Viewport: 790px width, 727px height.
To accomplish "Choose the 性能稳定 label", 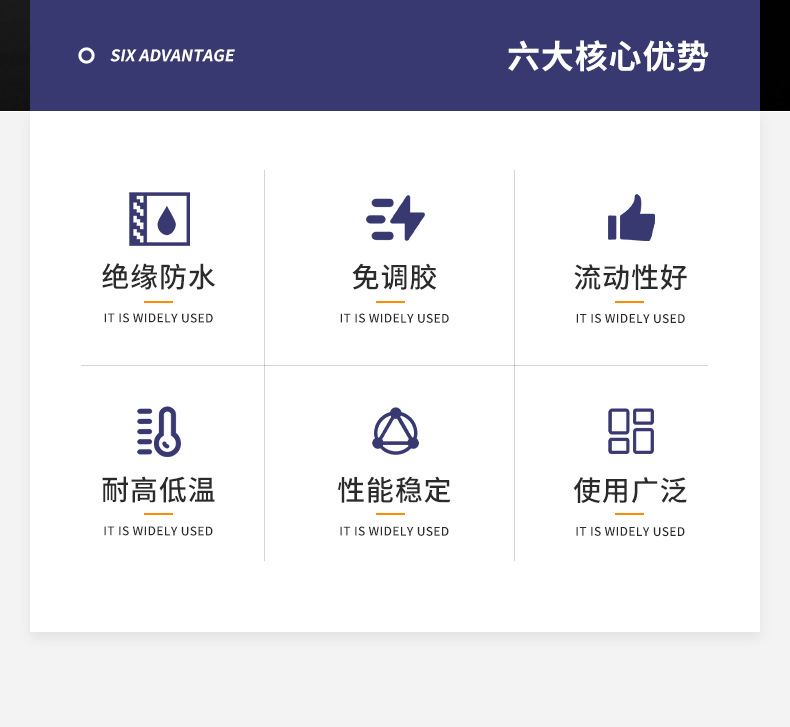I will 395,490.
